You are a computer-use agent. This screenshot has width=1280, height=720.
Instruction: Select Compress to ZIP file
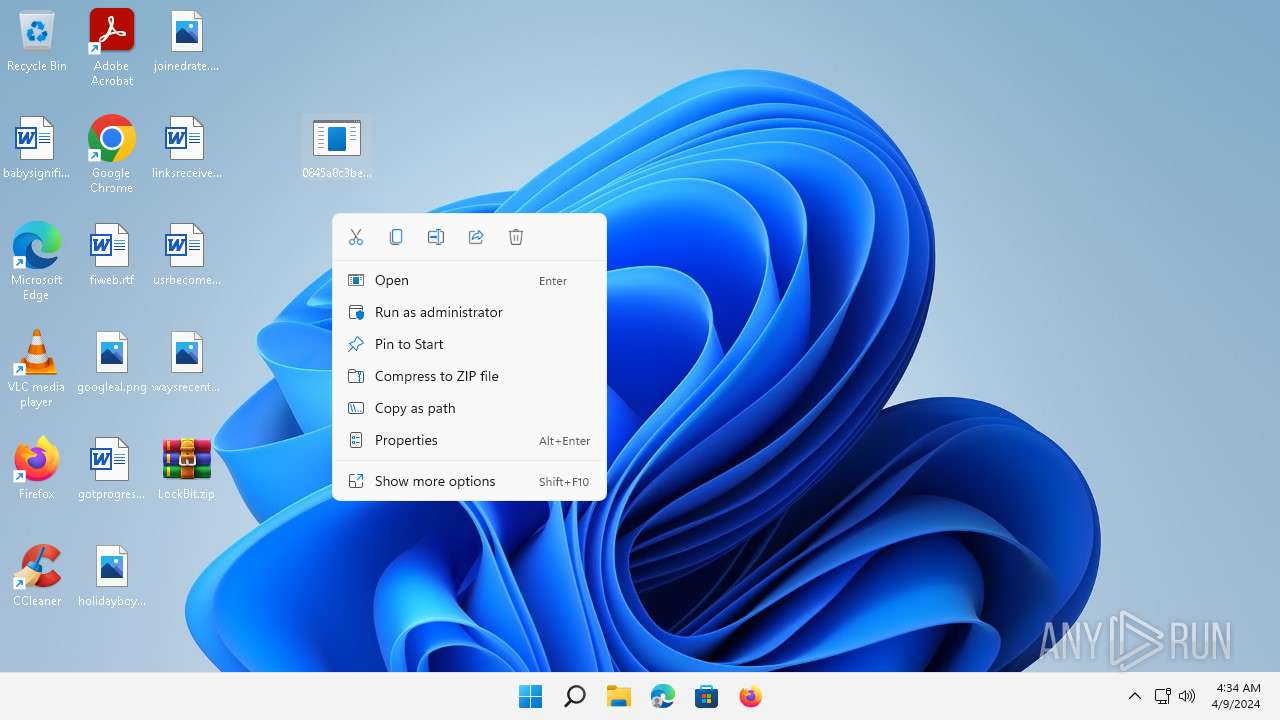pyautogui.click(x=469, y=376)
